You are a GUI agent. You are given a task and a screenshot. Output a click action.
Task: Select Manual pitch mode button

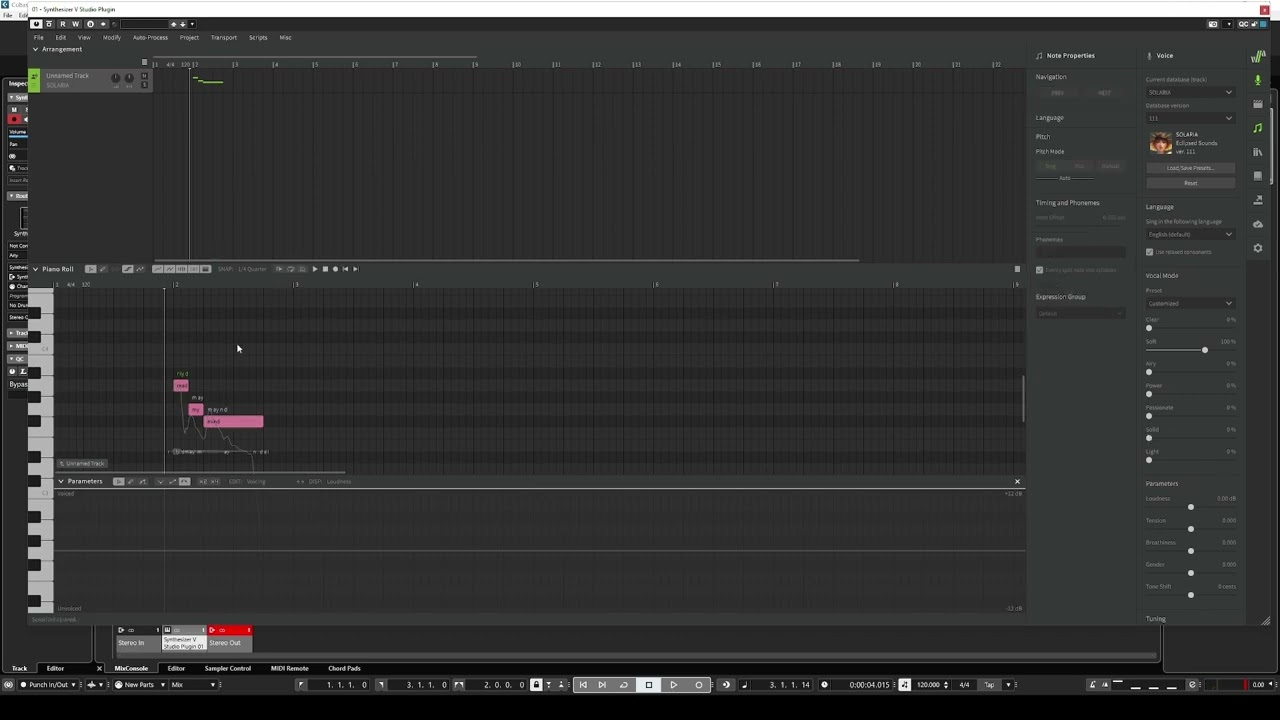(x=1110, y=166)
